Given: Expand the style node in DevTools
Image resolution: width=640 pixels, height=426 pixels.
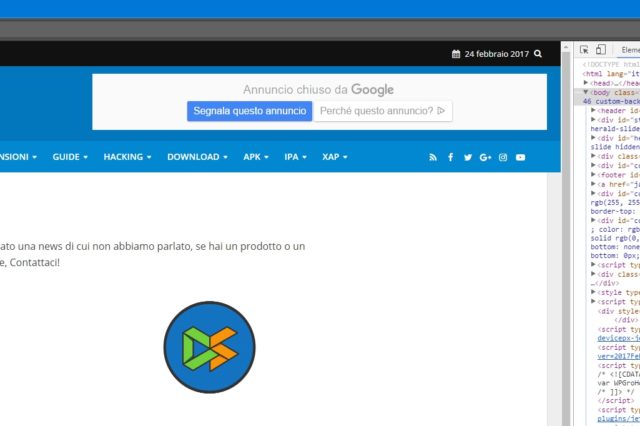Looking at the screenshot, I should pyautogui.click(x=593, y=292).
